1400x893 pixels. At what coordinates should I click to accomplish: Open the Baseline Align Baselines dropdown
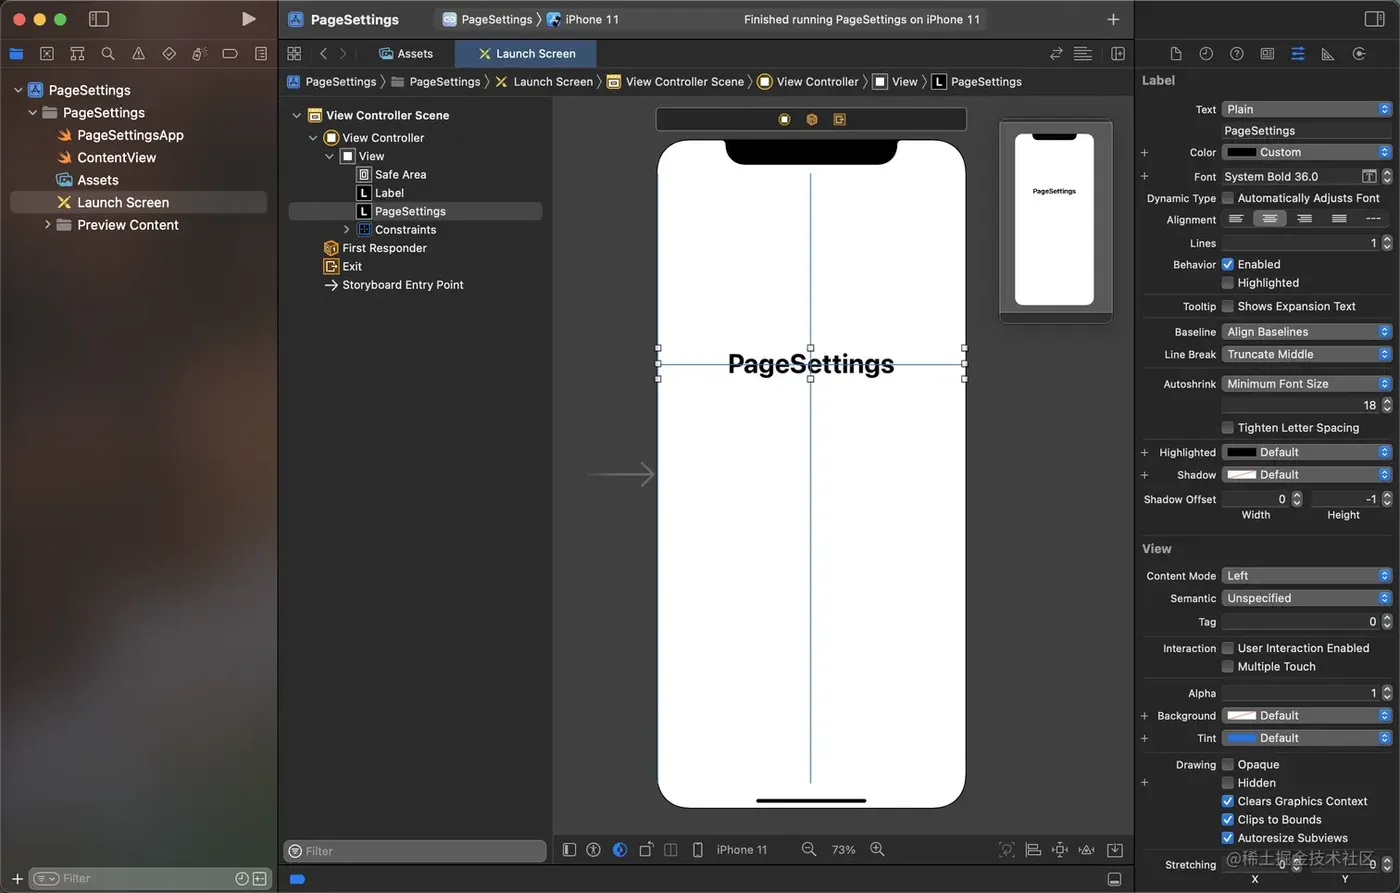[x=1307, y=332]
